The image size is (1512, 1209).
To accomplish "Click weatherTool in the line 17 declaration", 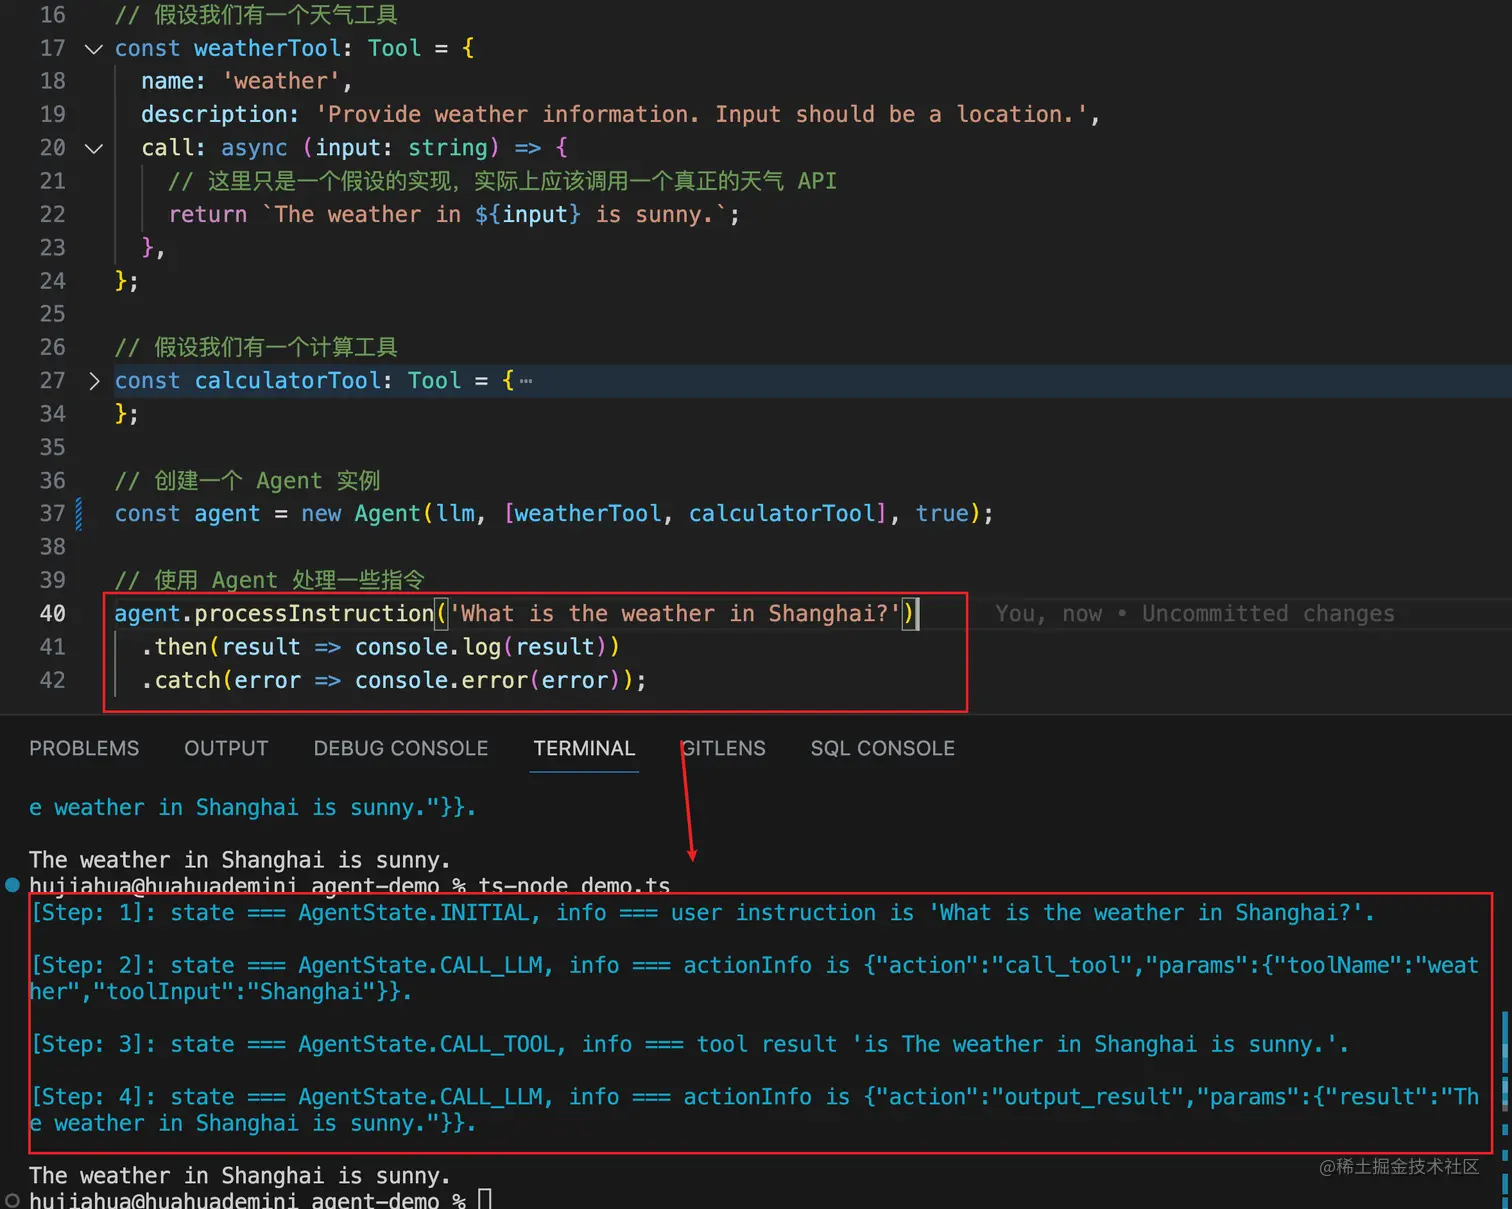I will [x=267, y=48].
